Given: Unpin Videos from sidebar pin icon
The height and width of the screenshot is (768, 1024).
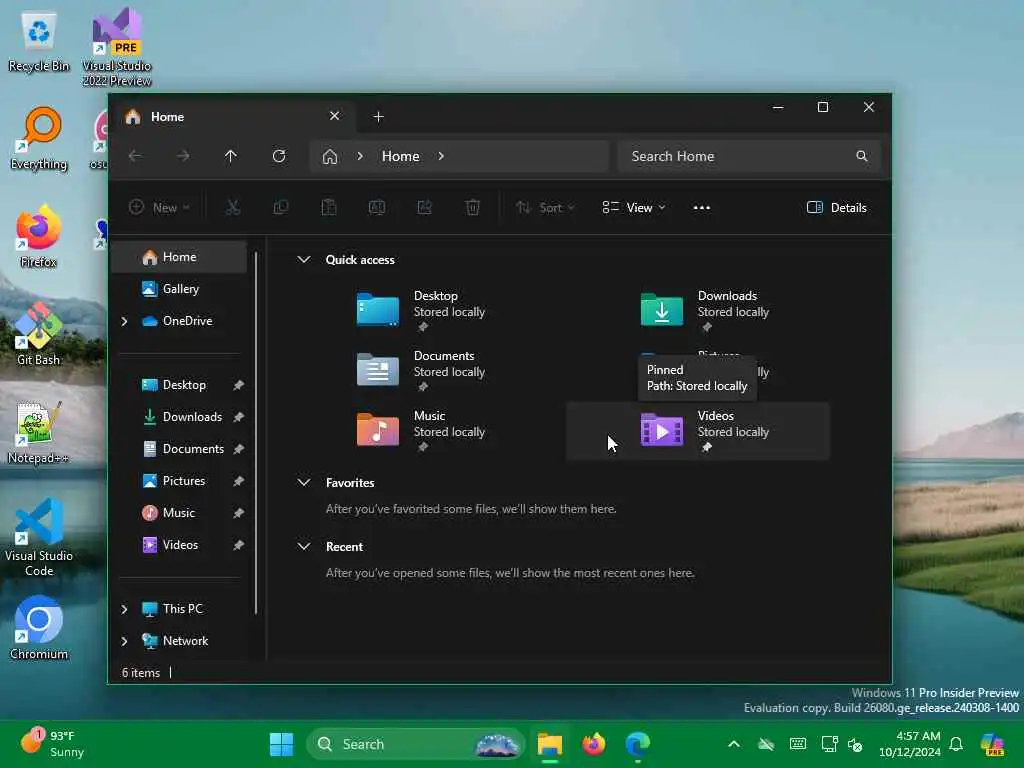Looking at the screenshot, I should [238, 545].
